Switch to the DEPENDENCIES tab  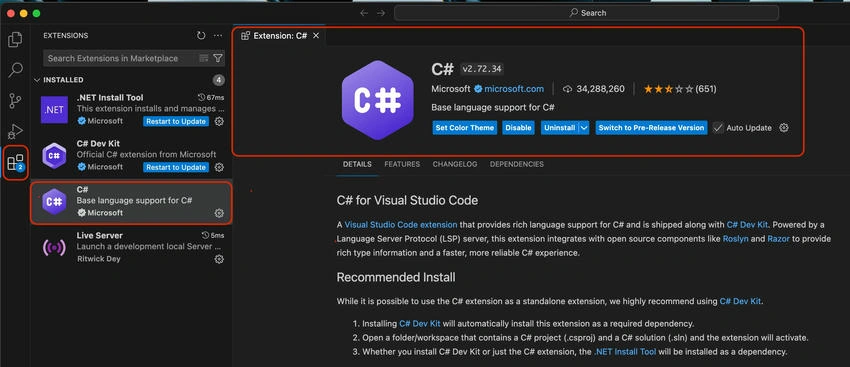(517, 164)
